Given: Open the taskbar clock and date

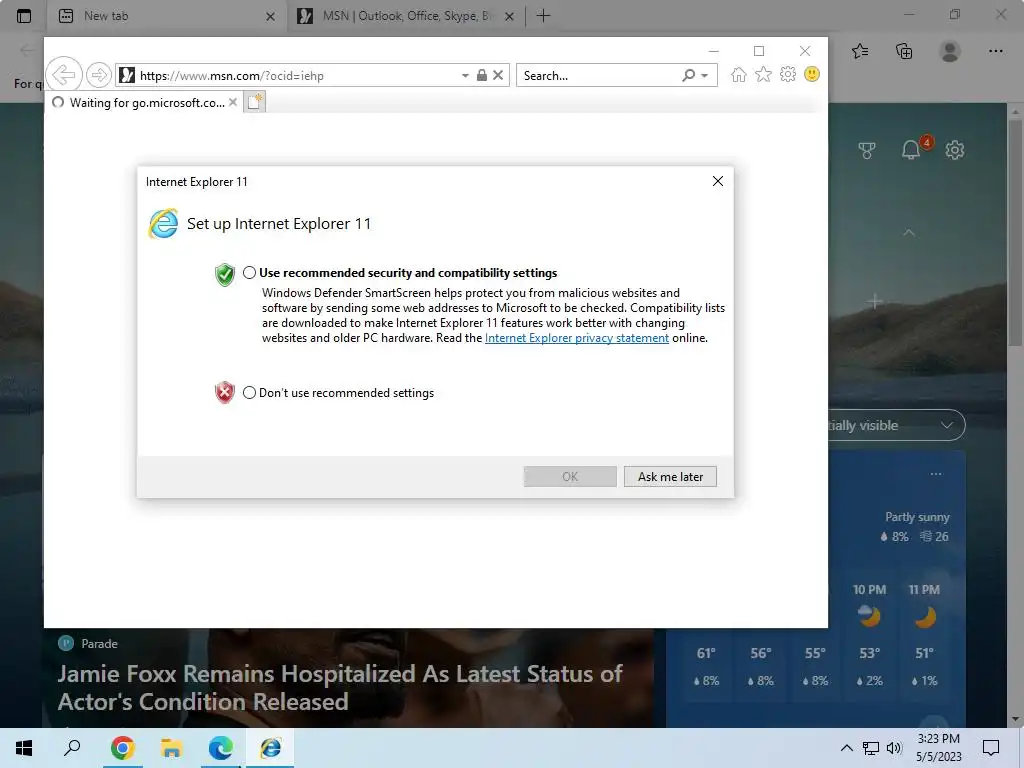Looking at the screenshot, I should pos(938,748).
